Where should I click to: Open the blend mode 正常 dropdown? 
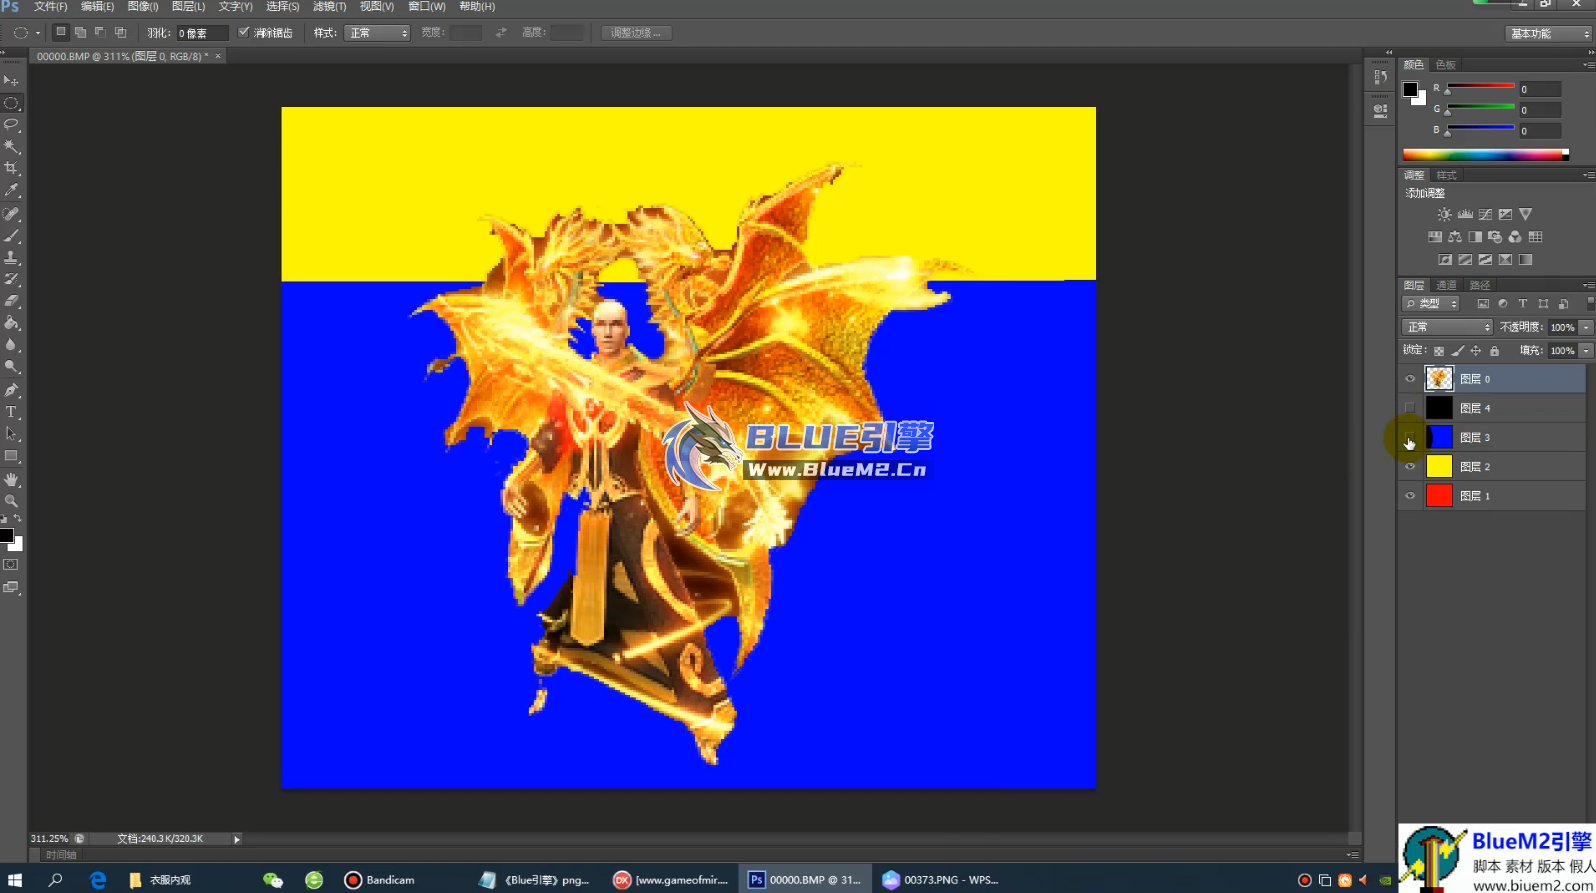(1447, 327)
